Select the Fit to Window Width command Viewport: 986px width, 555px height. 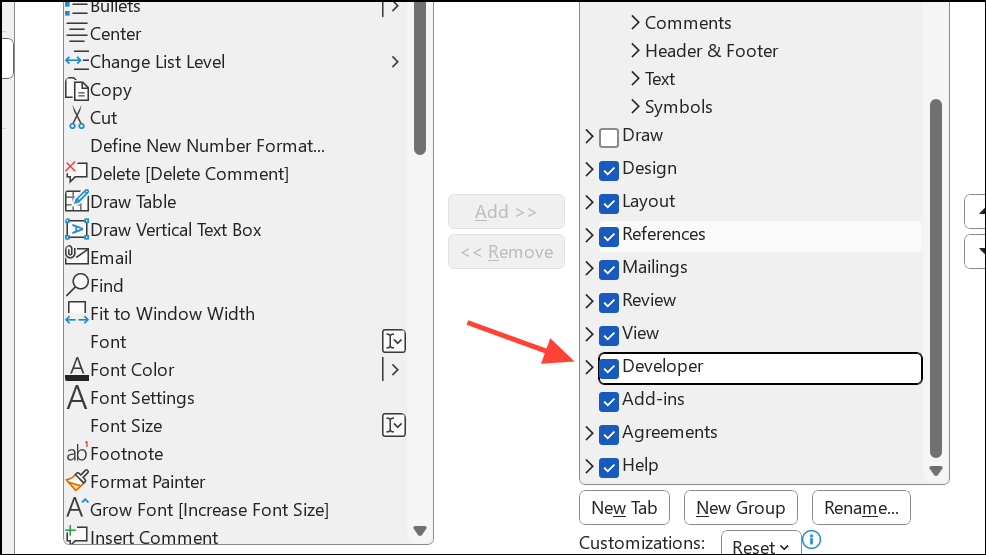(x=172, y=314)
